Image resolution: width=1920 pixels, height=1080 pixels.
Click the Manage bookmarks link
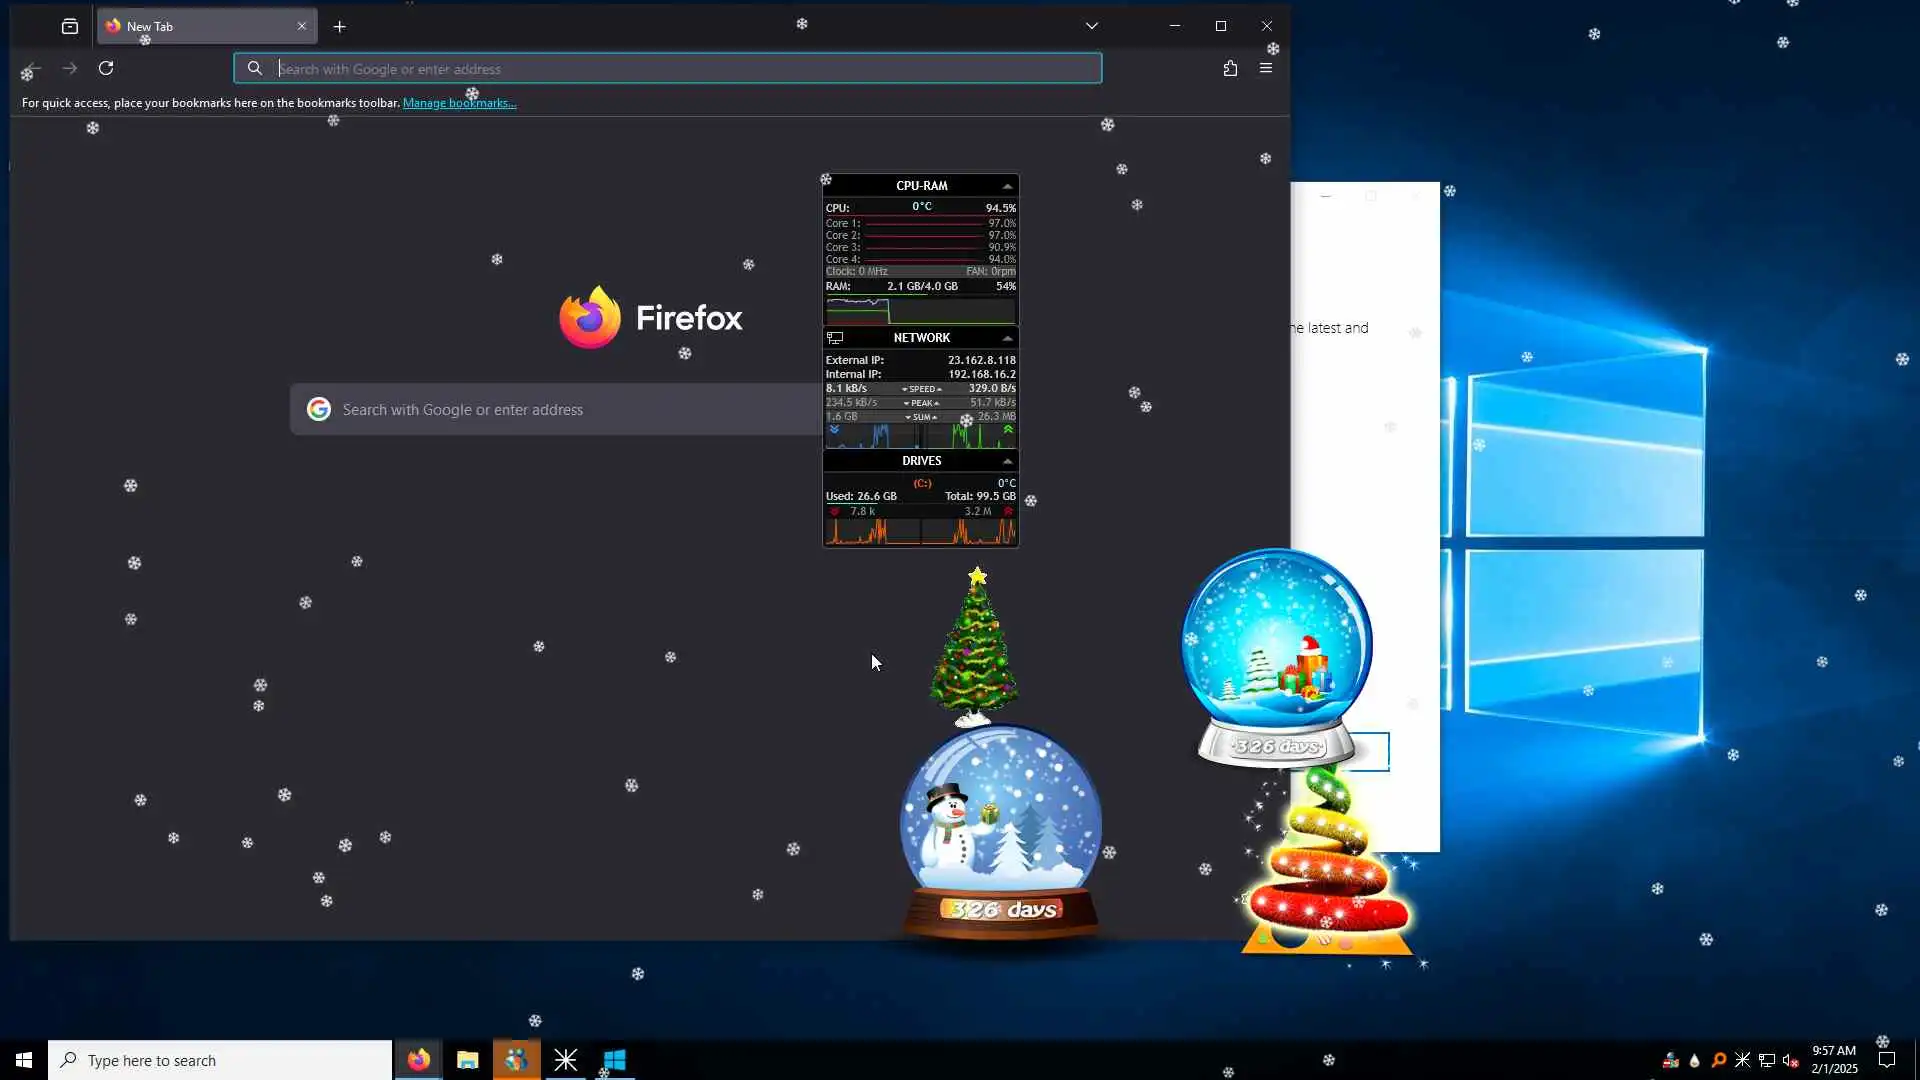(459, 103)
